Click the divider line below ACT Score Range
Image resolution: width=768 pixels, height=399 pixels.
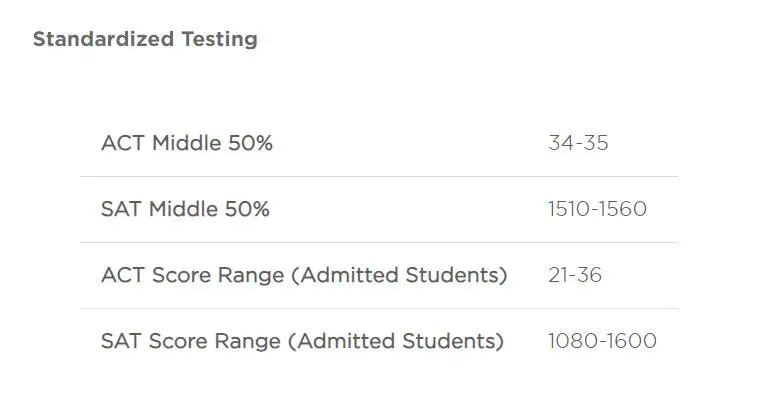tap(379, 308)
